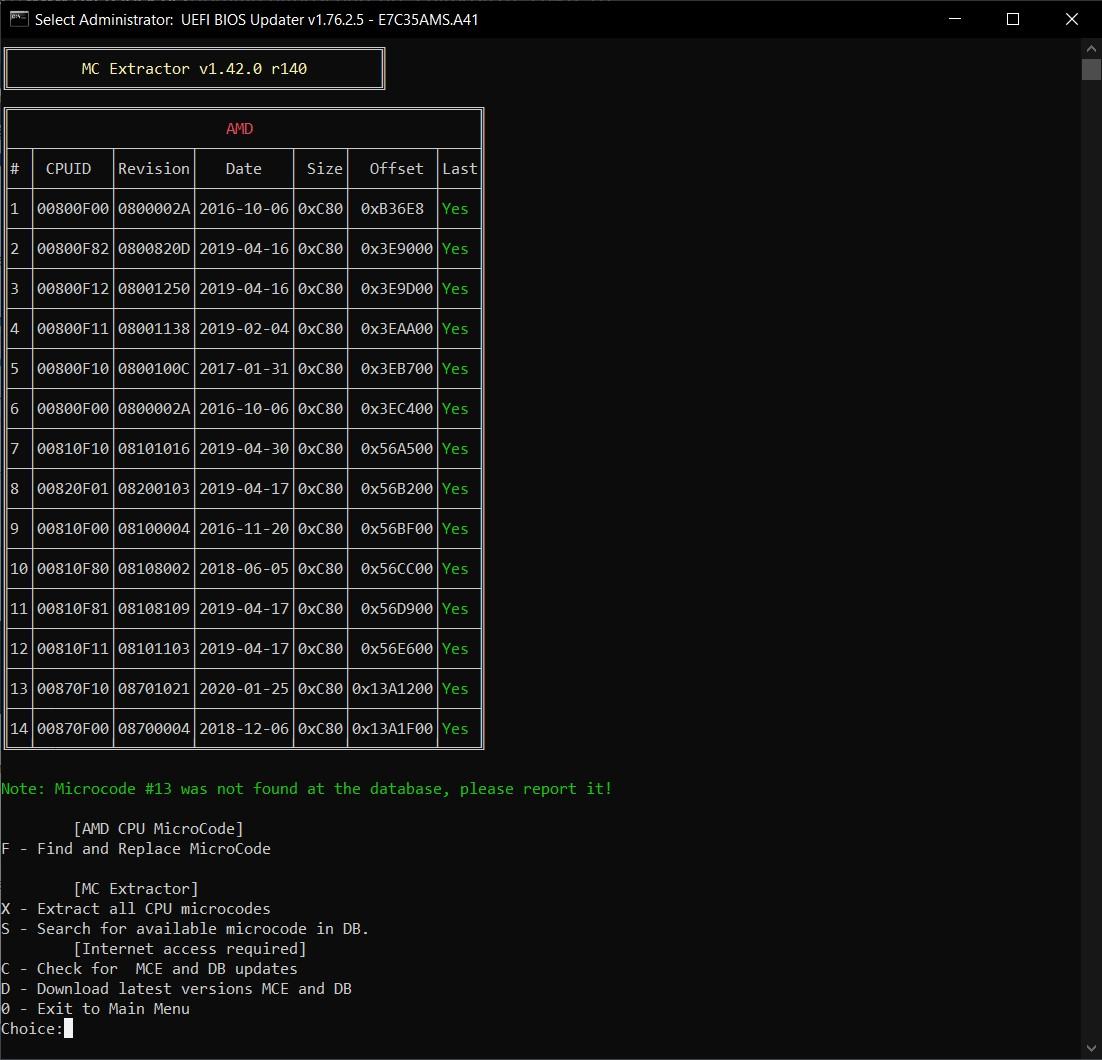Select CPUID 00810F11 cell
Image resolution: width=1102 pixels, height=1060 pixels.
click(x=73, y=649)
